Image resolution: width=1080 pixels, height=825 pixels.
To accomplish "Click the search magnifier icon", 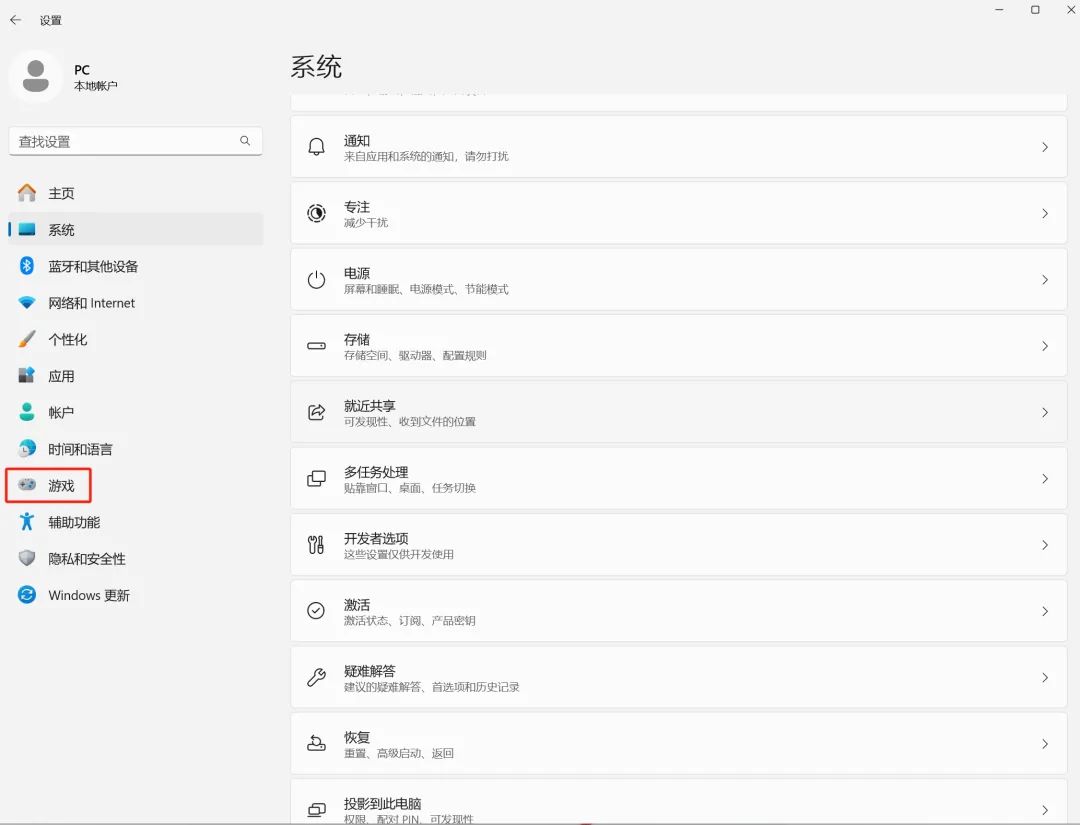I will click(245, 140).
